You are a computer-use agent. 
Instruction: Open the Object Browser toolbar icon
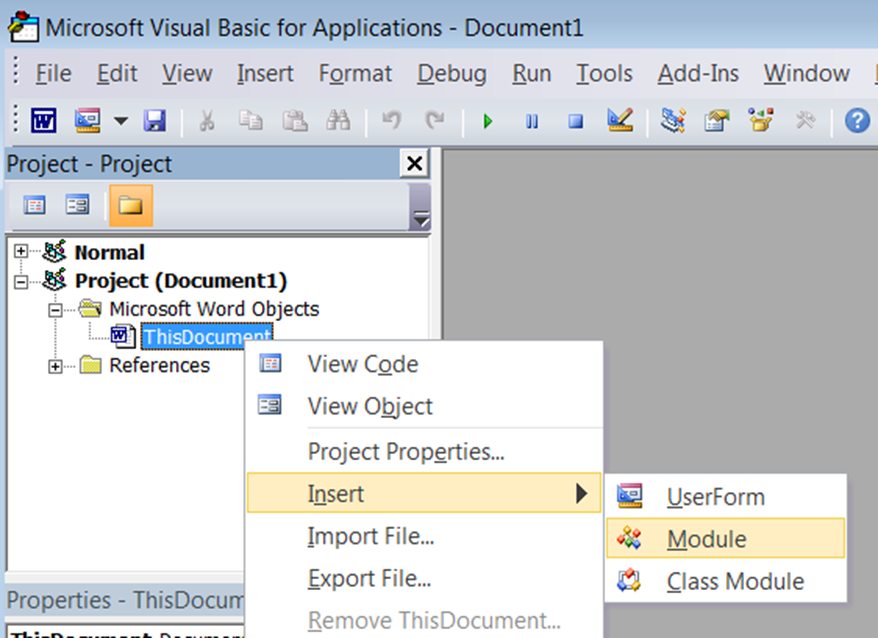point(760,120)
